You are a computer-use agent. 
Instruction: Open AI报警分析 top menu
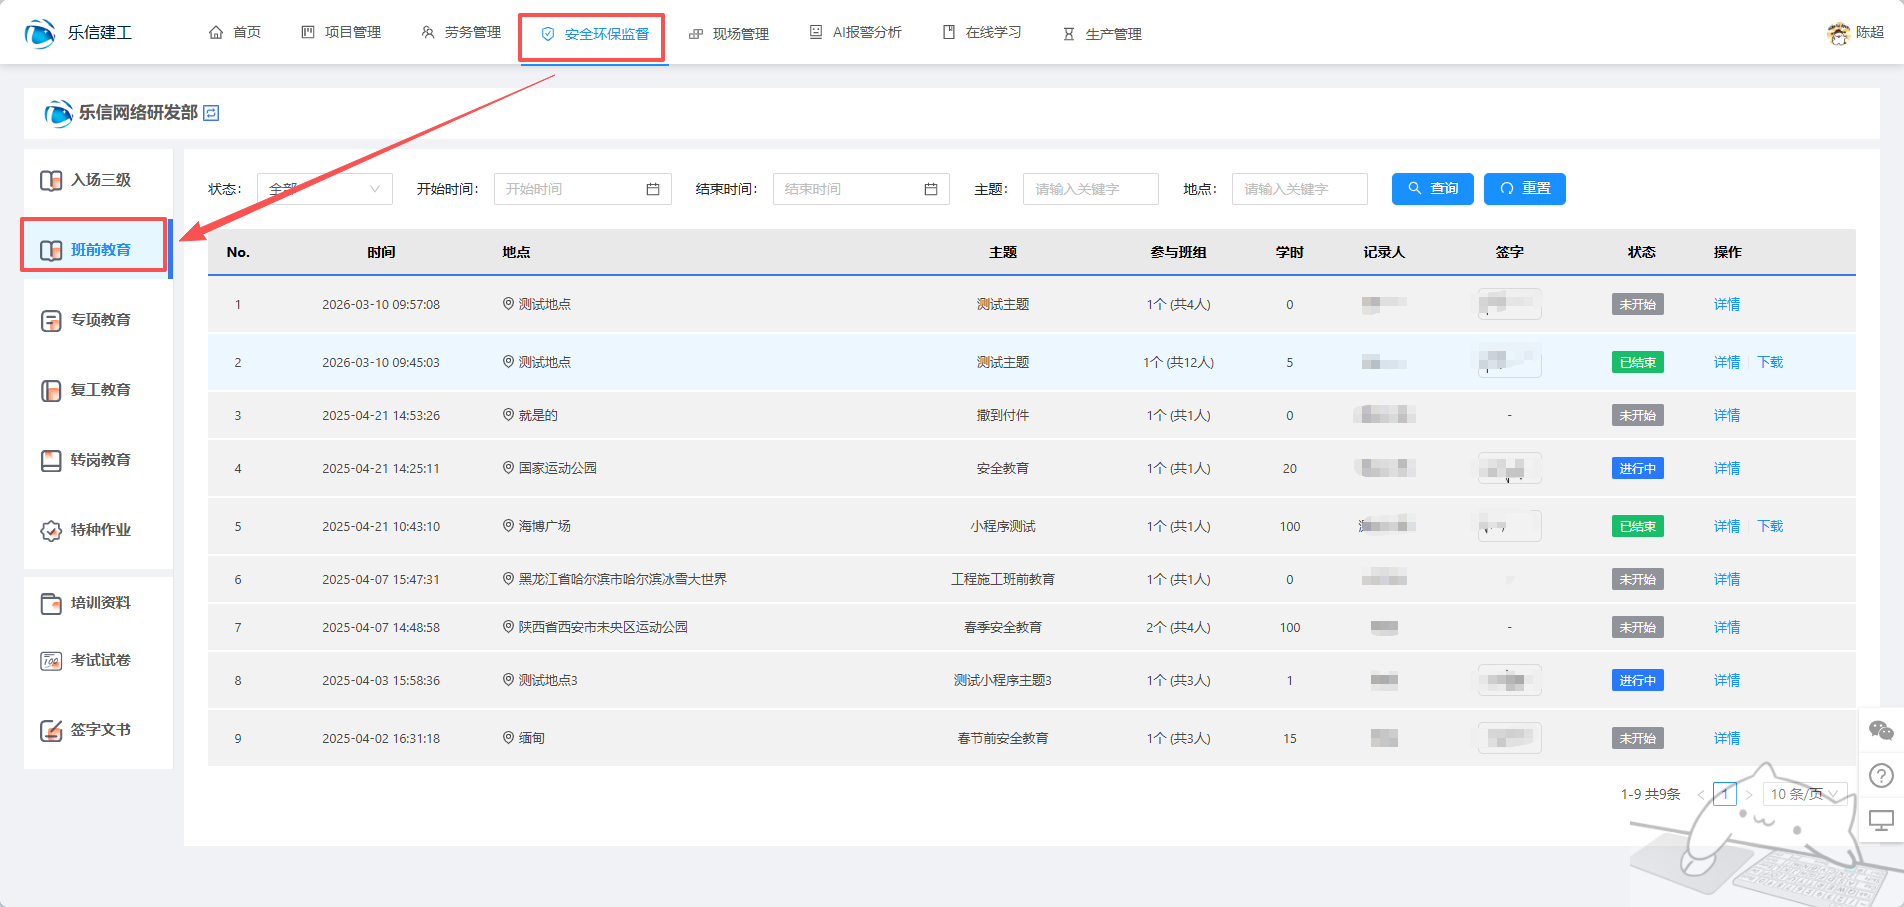[x=855, y=33]
